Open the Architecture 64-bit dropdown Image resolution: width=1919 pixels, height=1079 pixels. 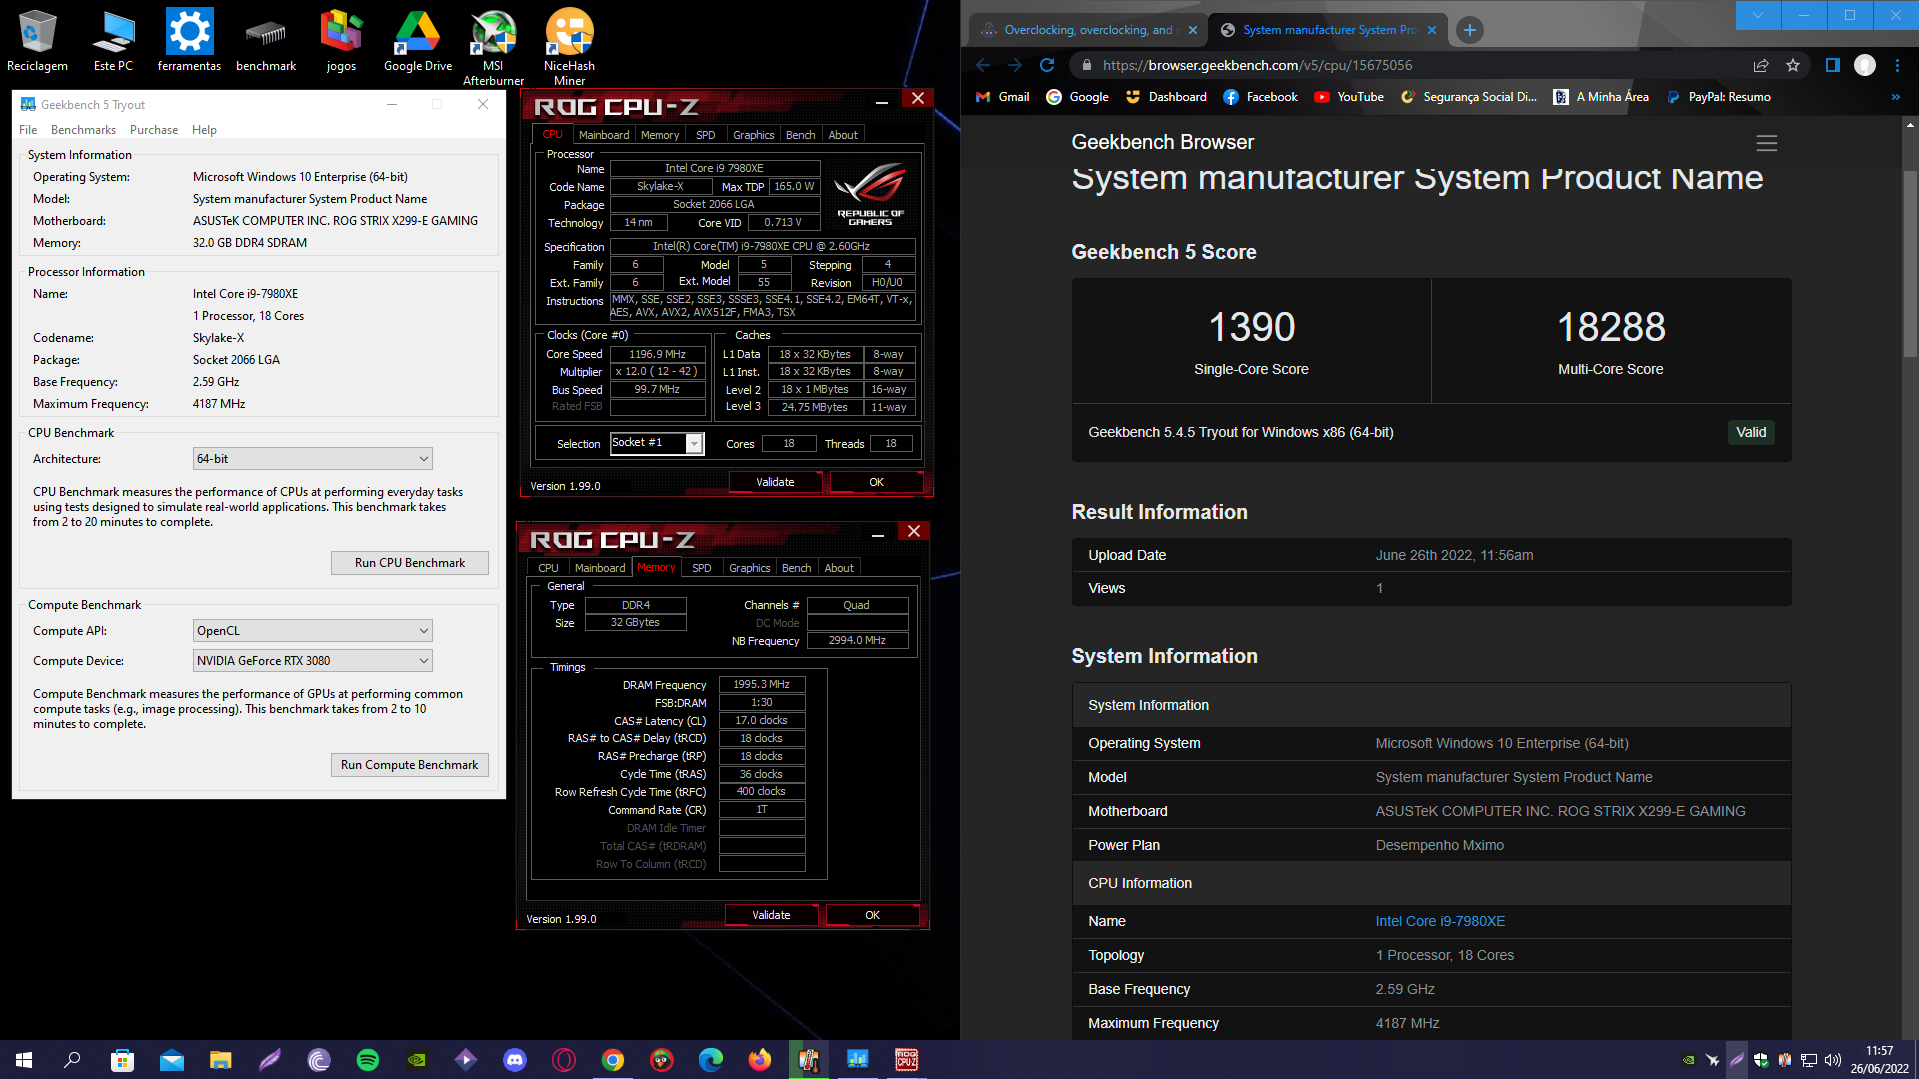[x=312, y=459]
